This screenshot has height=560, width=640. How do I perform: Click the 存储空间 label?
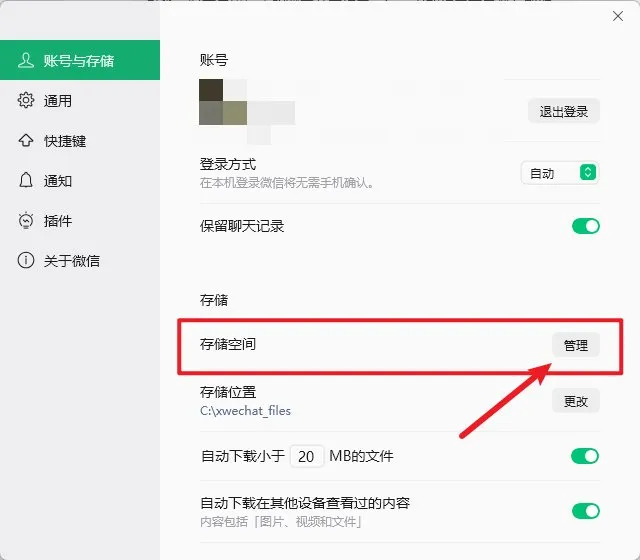(x=228, y=344)
